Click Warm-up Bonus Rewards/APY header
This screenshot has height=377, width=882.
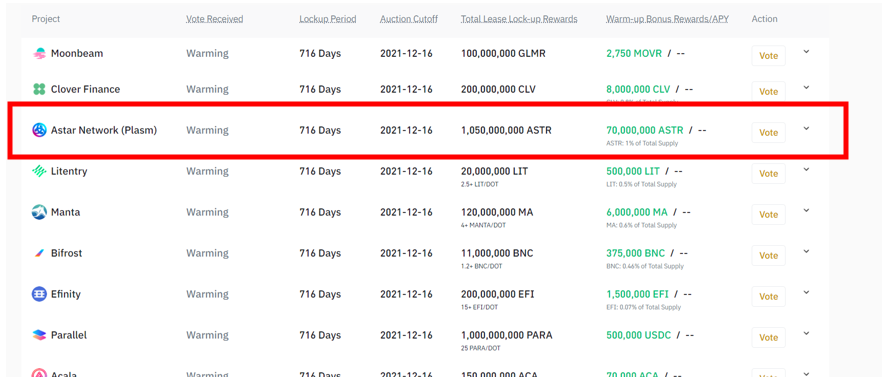tap(667, 19)
